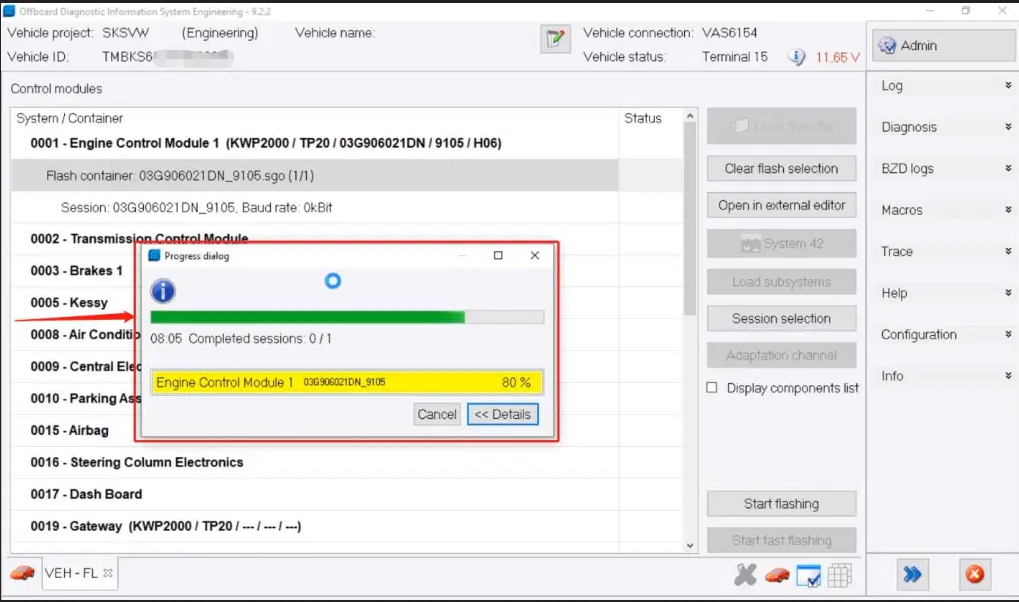Click the control modules list scroll down arrow
Image resolution: width=1019 pixels, height=602 pixels.
pyautogui.click(x=690, y=545)
